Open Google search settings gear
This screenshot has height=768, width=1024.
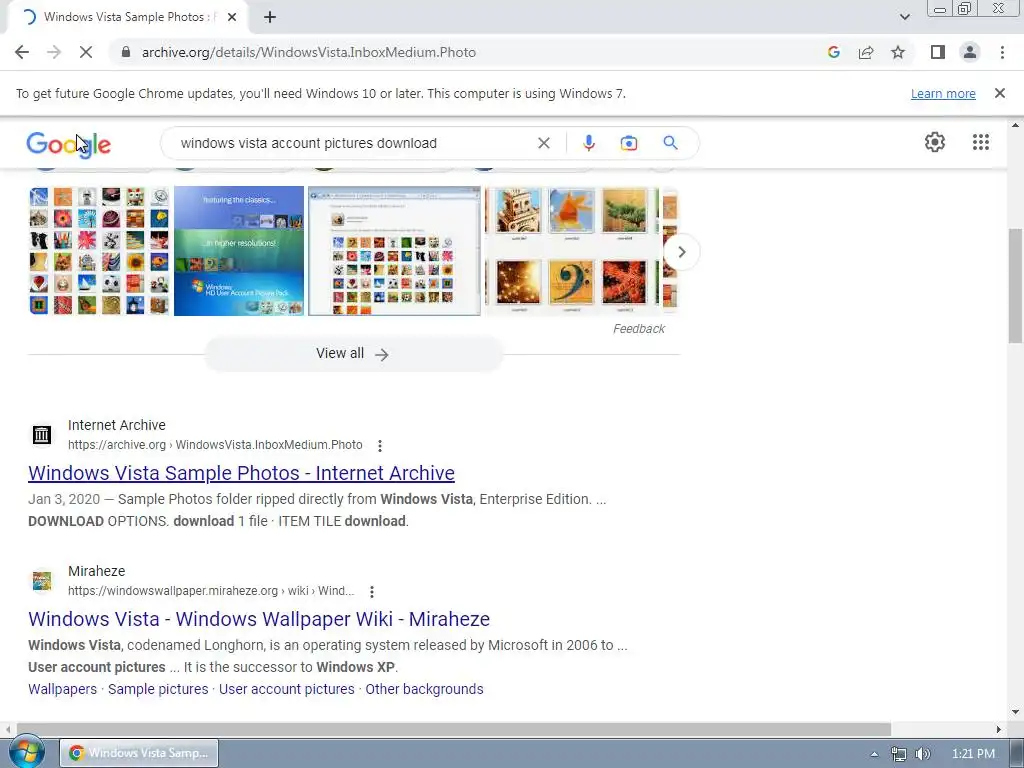pyautogui.click(x=935, y=142)
